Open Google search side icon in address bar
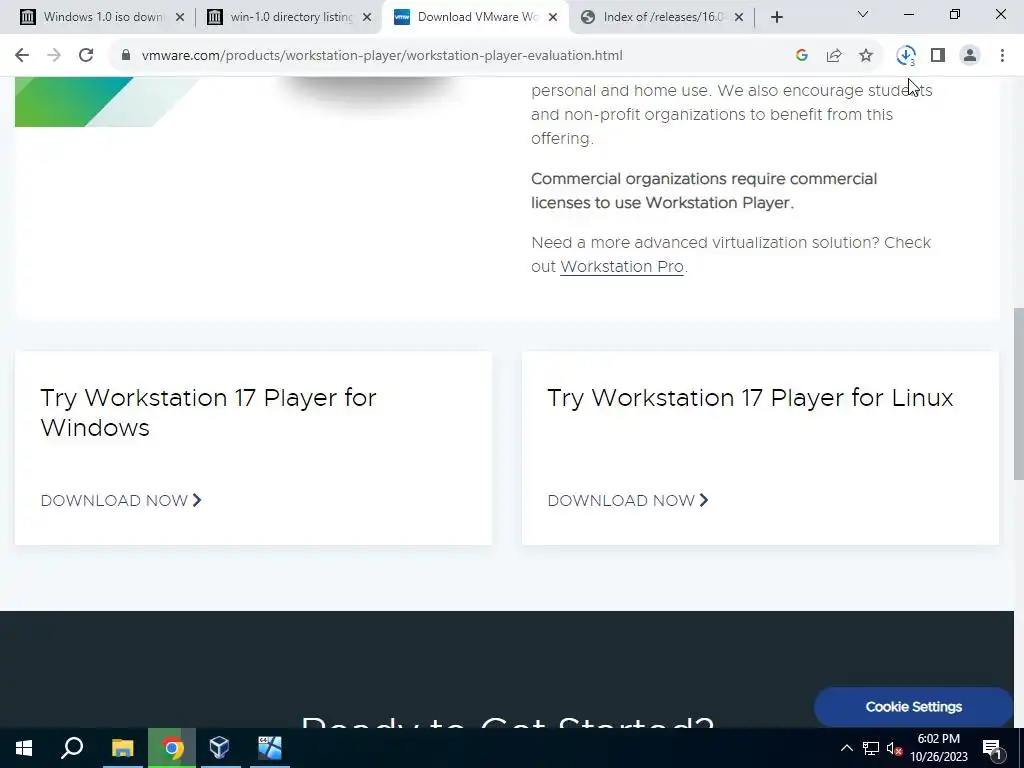 802,56
